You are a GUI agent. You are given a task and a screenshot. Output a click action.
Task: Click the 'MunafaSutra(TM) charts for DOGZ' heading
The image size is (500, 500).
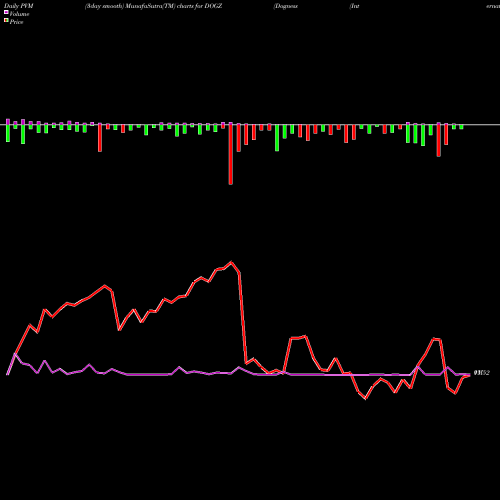pos(174,6)
